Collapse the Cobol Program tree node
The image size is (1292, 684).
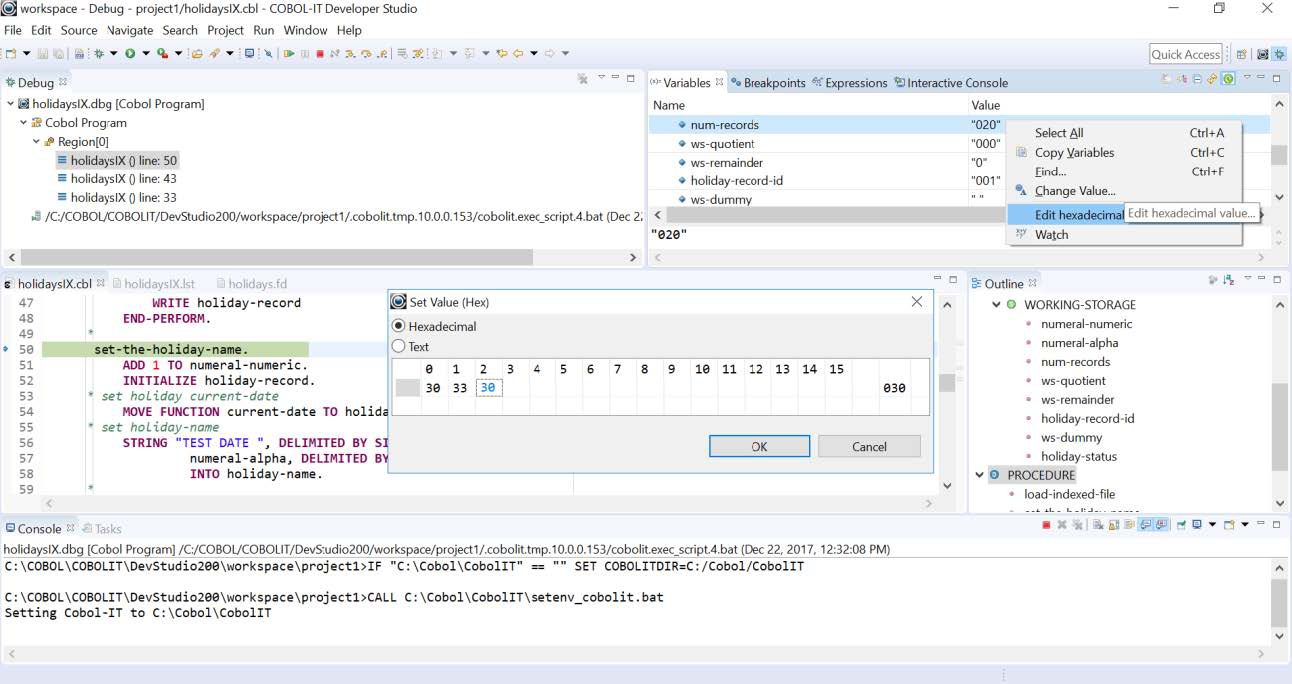[24, 123]
